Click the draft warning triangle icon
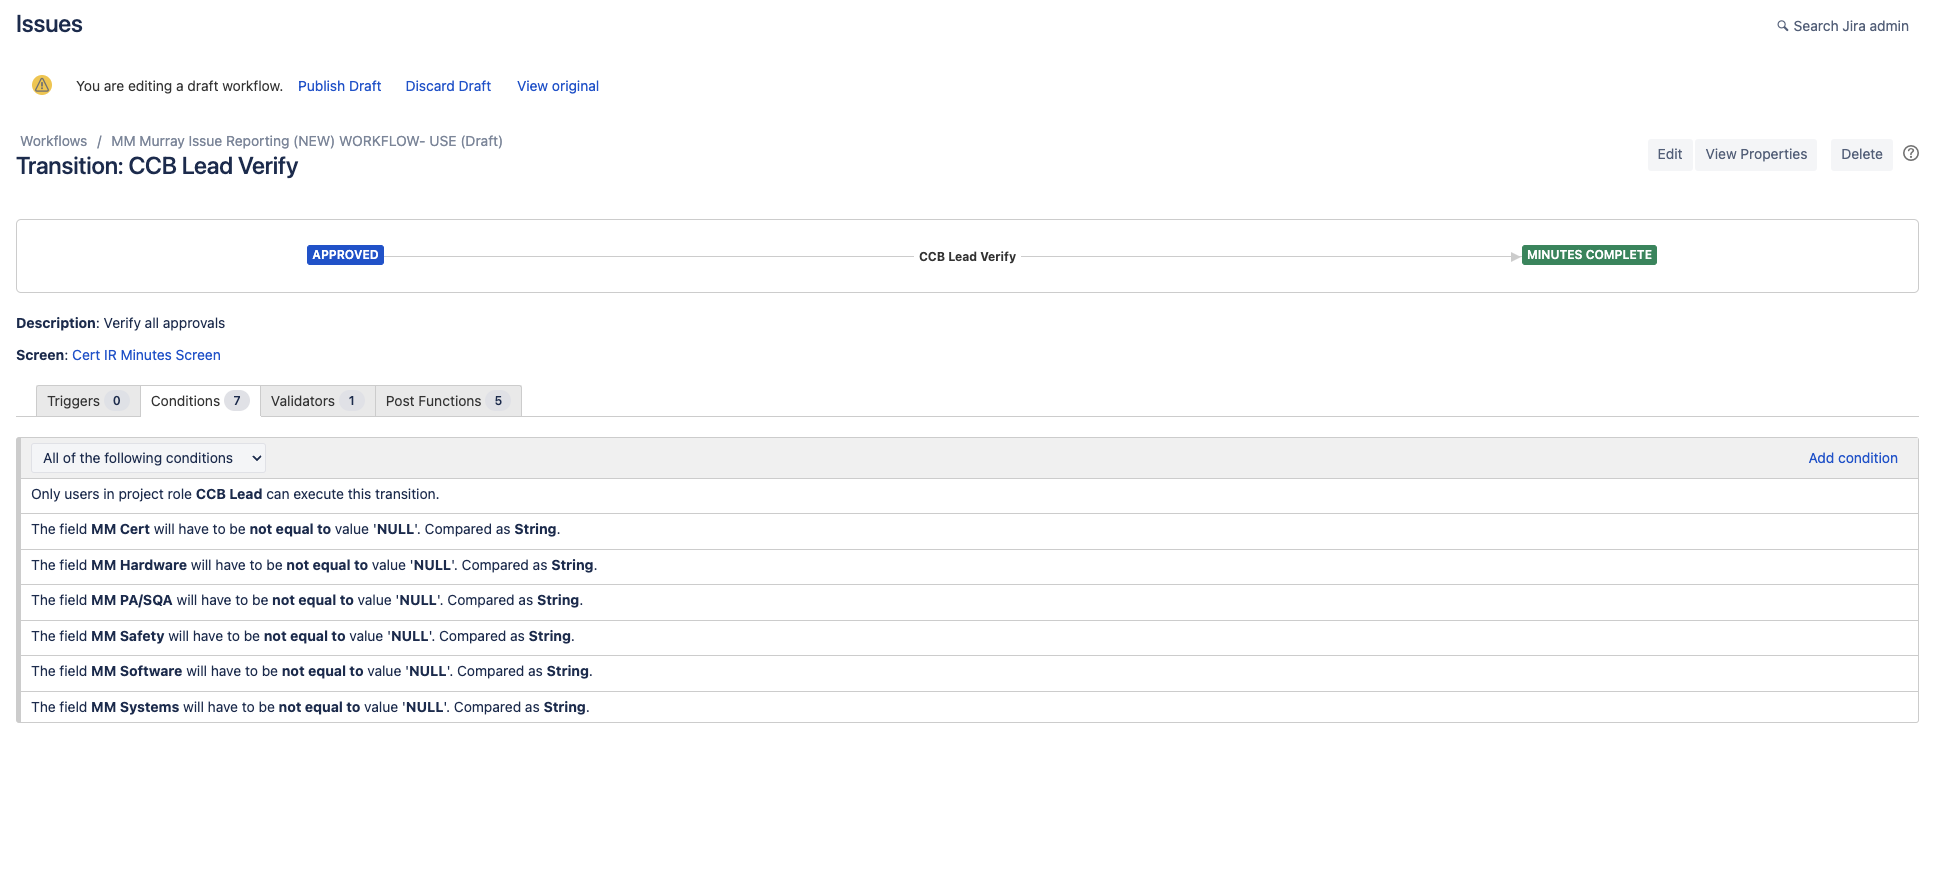Image resolution: width=1945 pixels, height=871 pixels. pyautogui.click(x=42, y=85)
